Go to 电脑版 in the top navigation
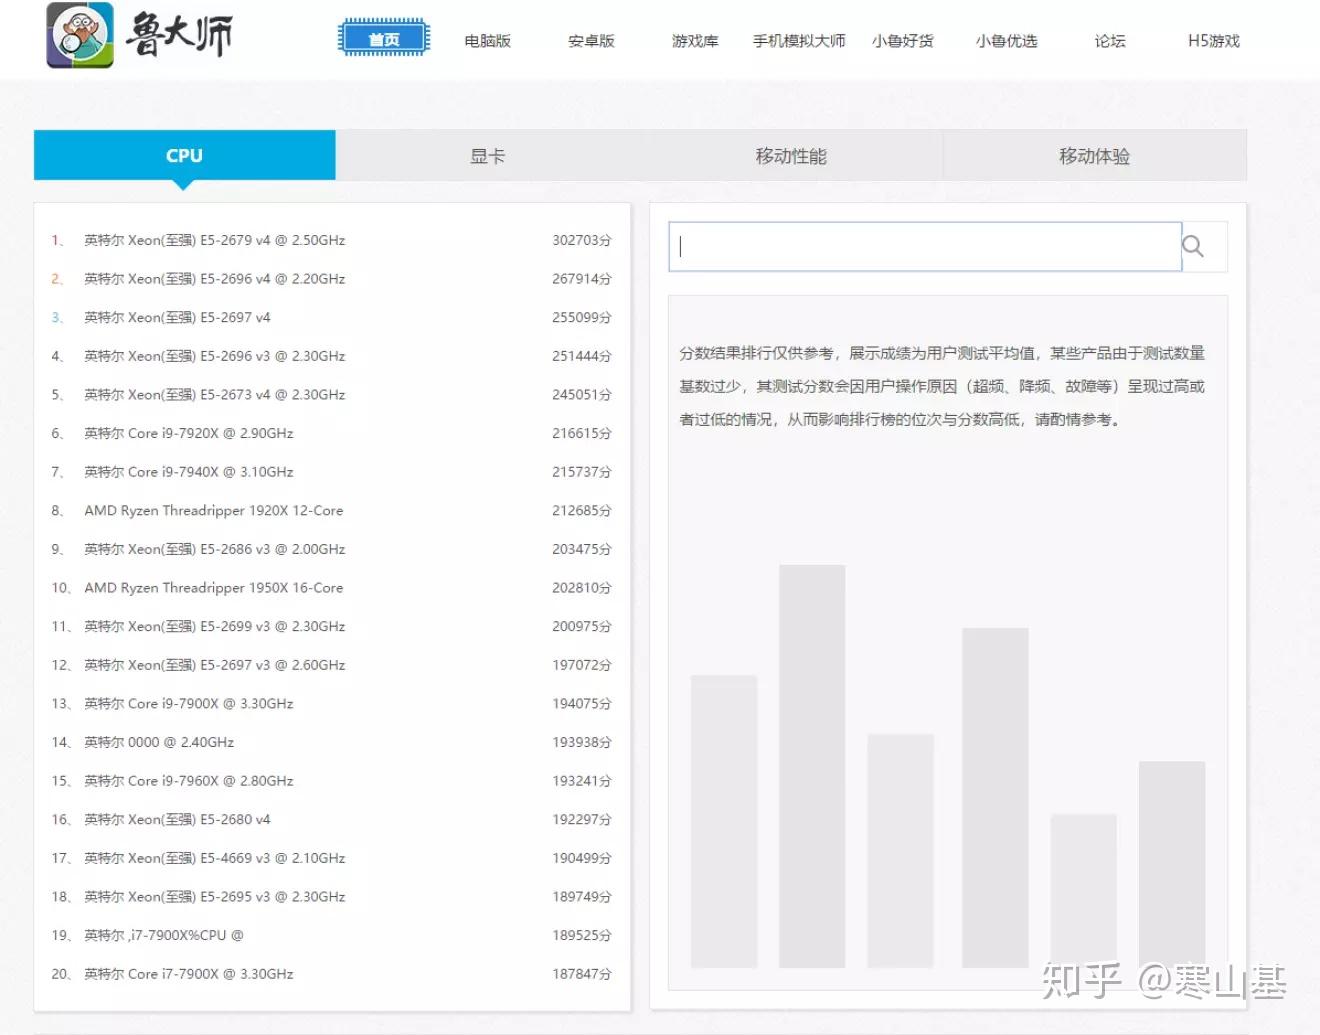 [x=488, y=41]
